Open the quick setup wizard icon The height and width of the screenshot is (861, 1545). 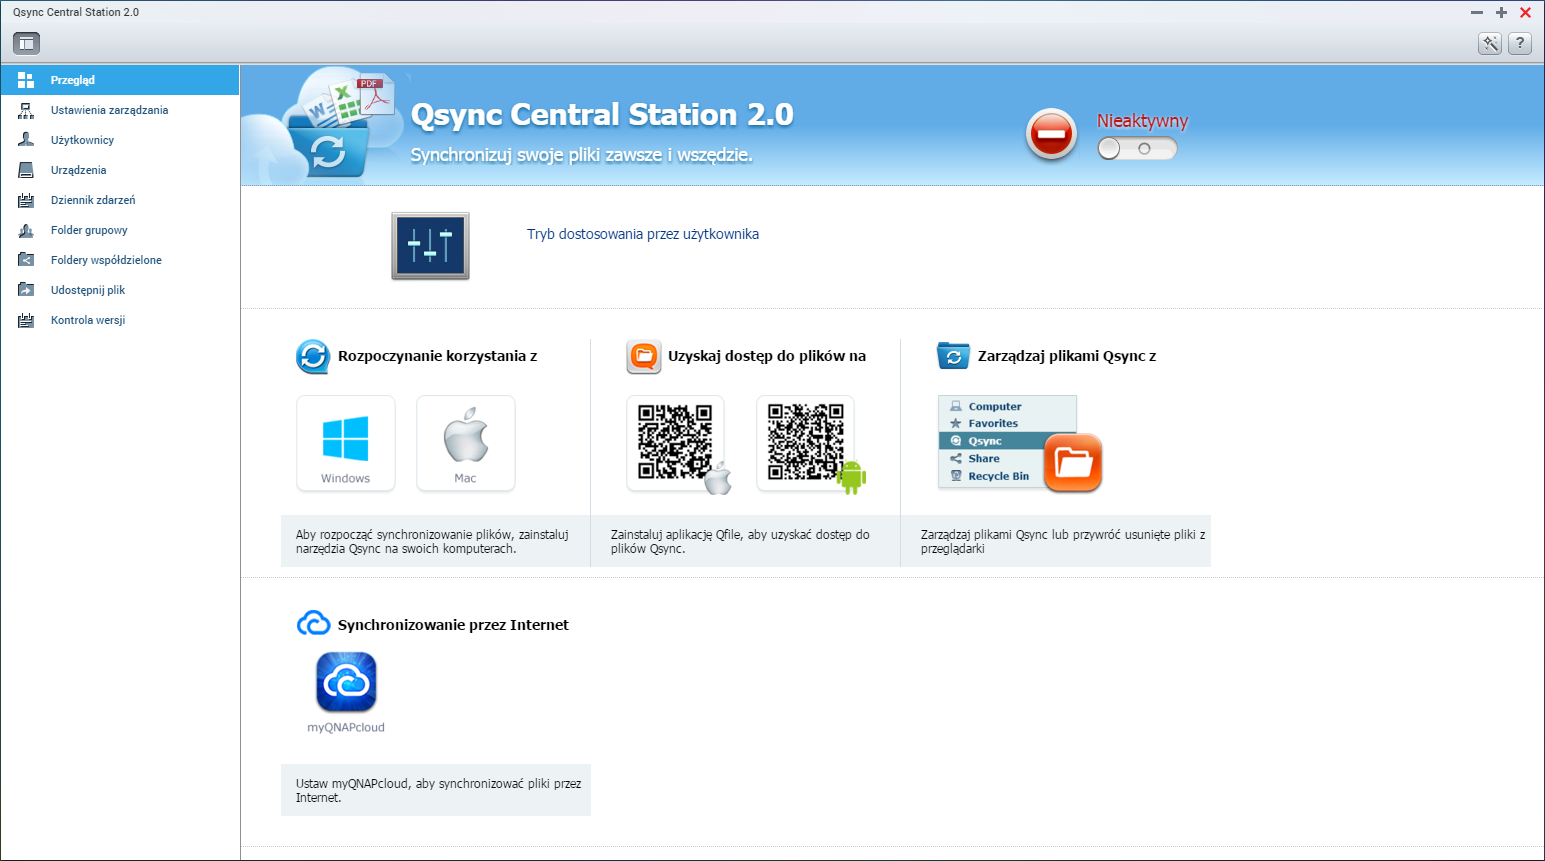[1490, 43]
